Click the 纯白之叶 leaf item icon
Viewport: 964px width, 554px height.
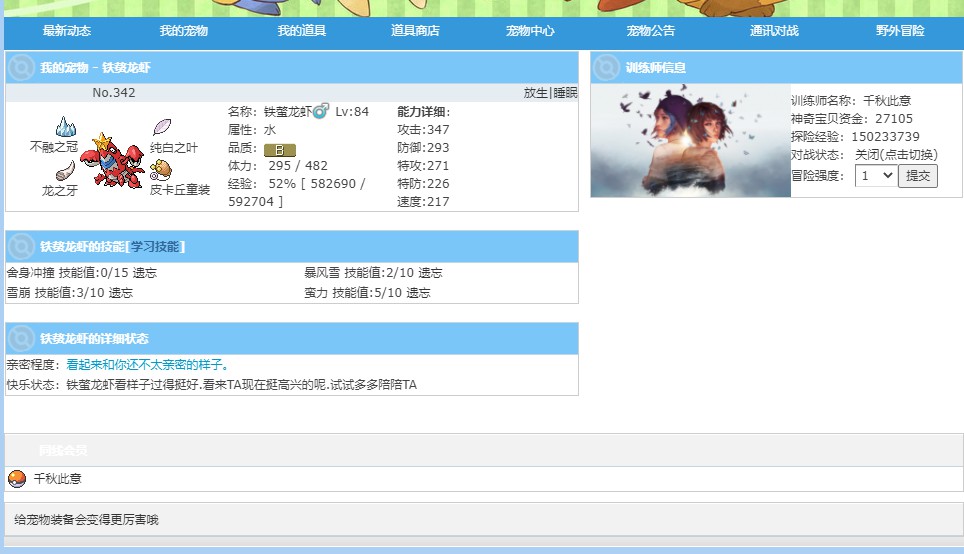[162, 127]
